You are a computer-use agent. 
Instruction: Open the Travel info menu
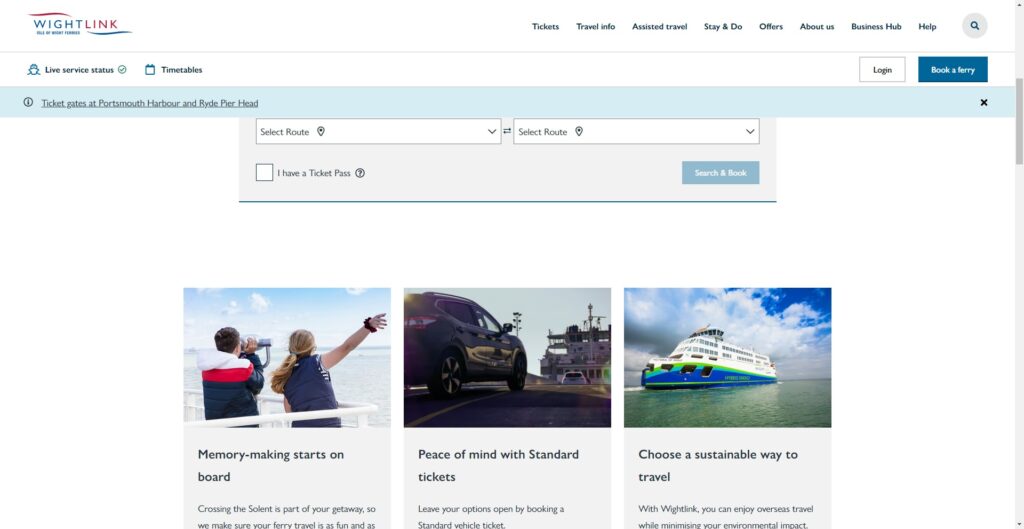(595, 27)
